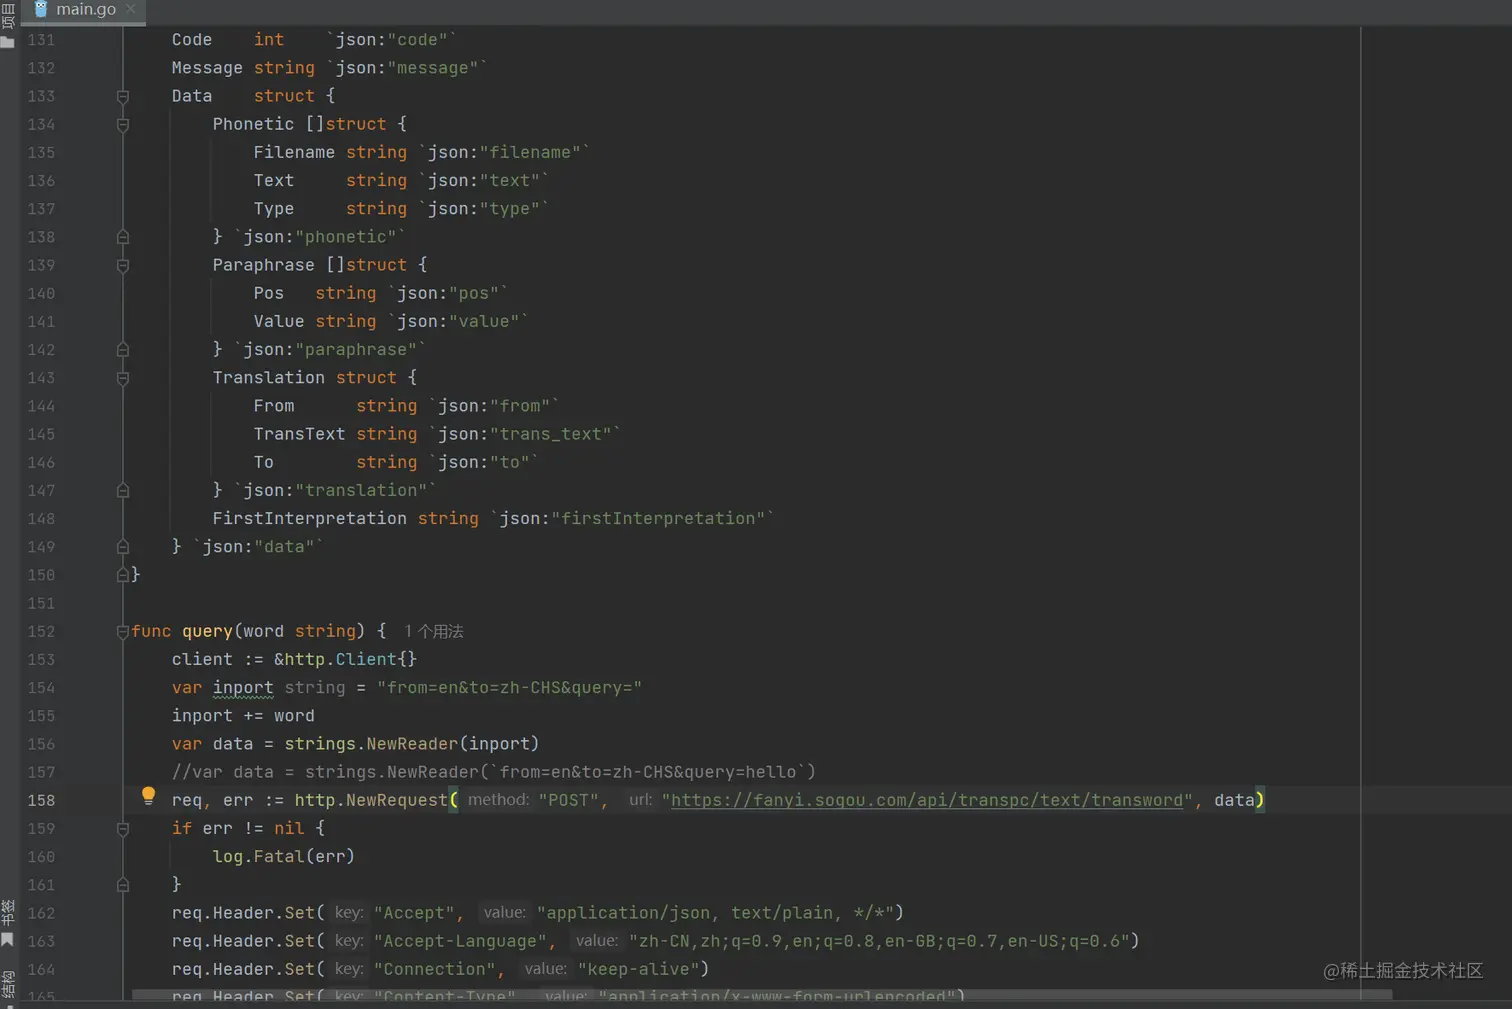Click line number 152 in the gutter
This screenshot has height=1009, width=1512.
tap(41, 631)
